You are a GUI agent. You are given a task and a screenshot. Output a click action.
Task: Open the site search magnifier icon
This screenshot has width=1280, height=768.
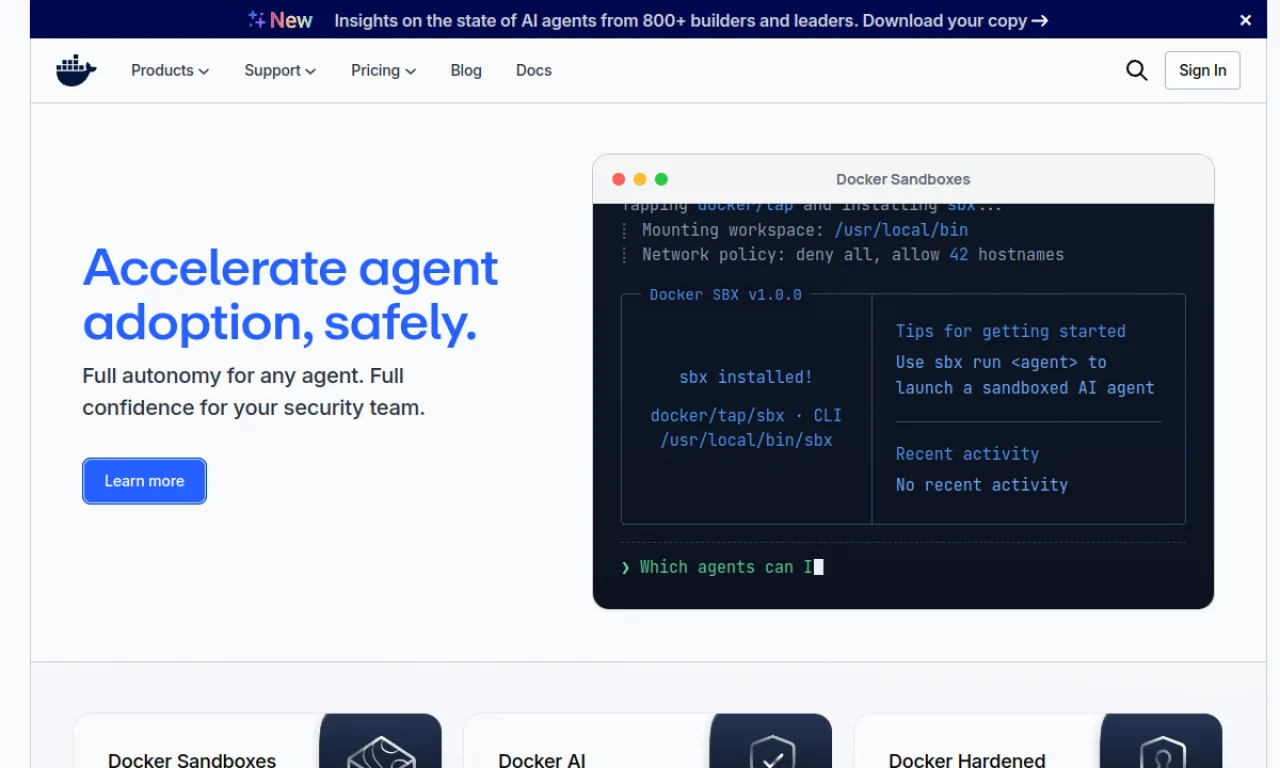click(x=1137, y=70)
